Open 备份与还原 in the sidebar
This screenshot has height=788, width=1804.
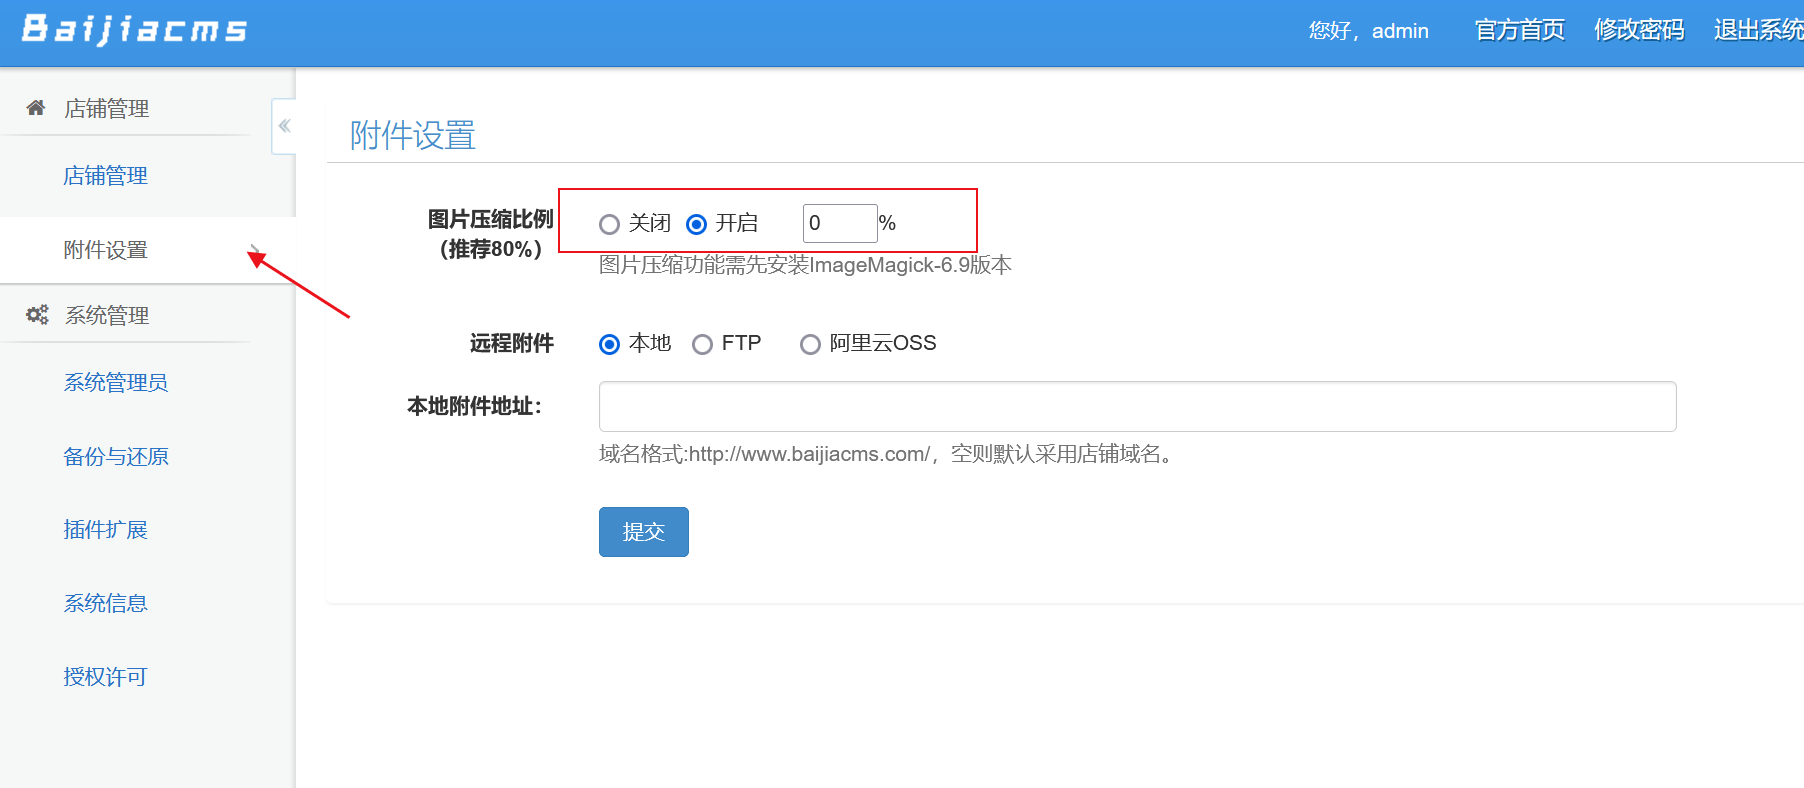pos(116,457)
